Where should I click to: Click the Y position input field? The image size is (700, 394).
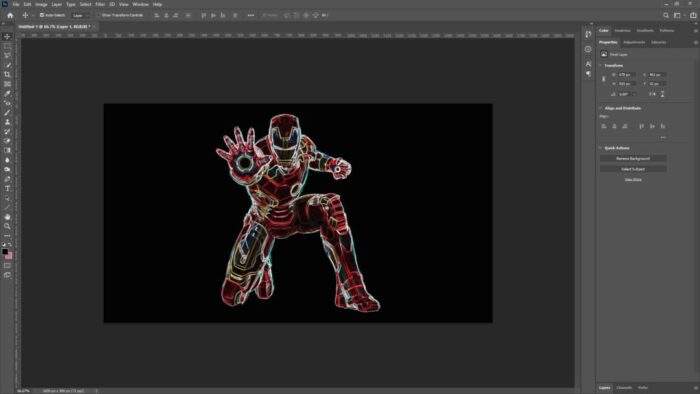(657, 84)
